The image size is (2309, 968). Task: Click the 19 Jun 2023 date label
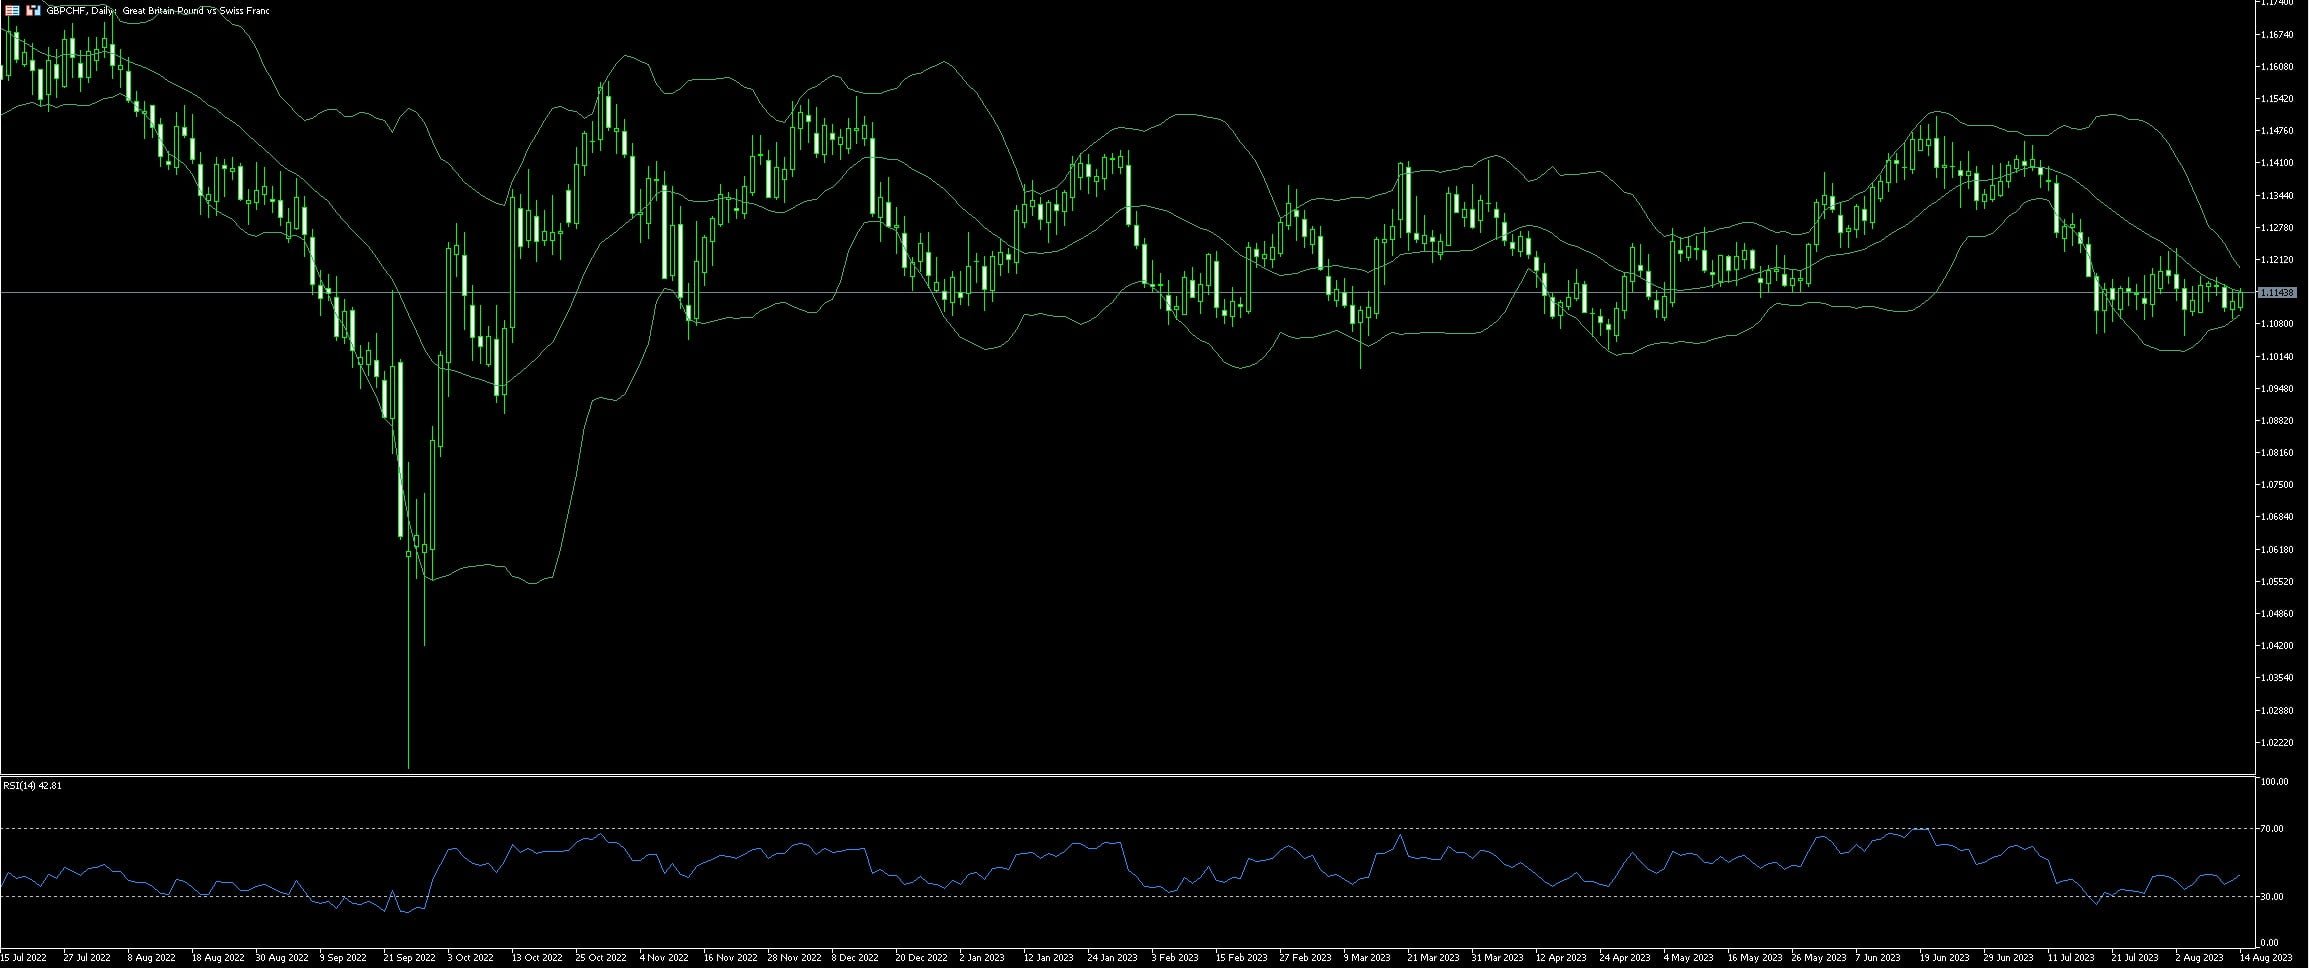1945,958
